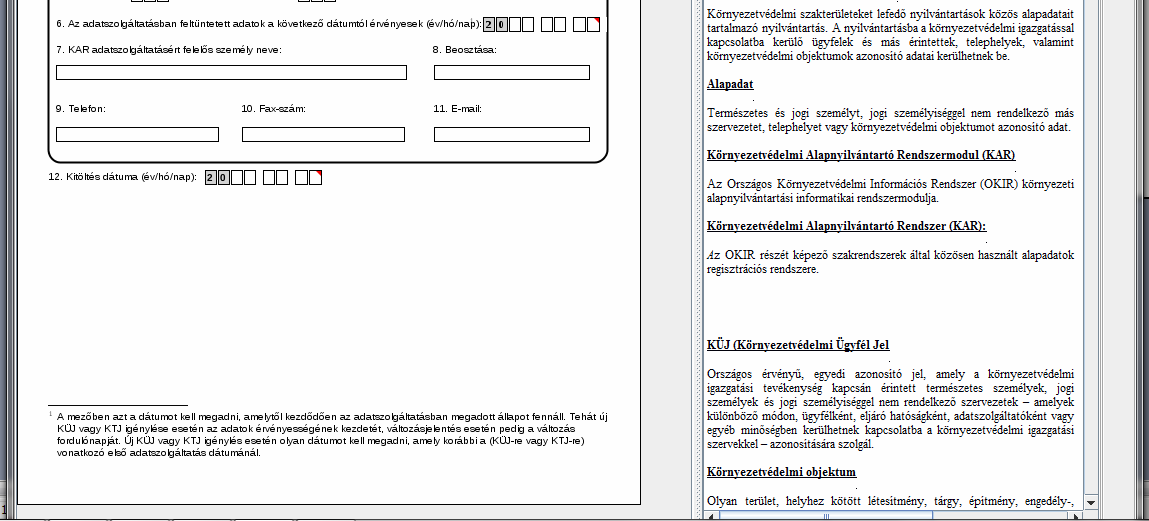Image resolution: width=1149 pixels, height=521 pixels.
Task: Click the '8. Beosztása:' label
Action: 465,50
